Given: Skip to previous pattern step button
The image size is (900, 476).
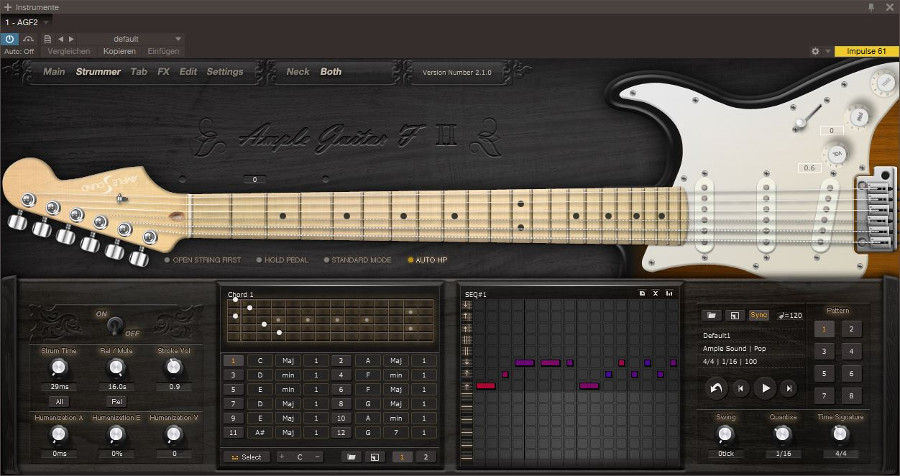Looking at the screenshot, I should click(x=740, y=389).
